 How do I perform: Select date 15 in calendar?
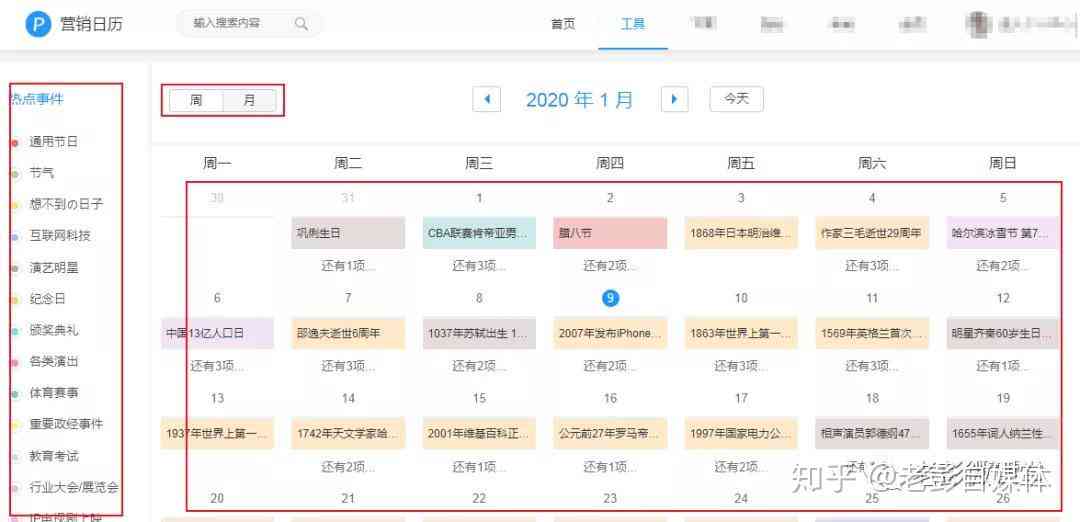(479, 398)
